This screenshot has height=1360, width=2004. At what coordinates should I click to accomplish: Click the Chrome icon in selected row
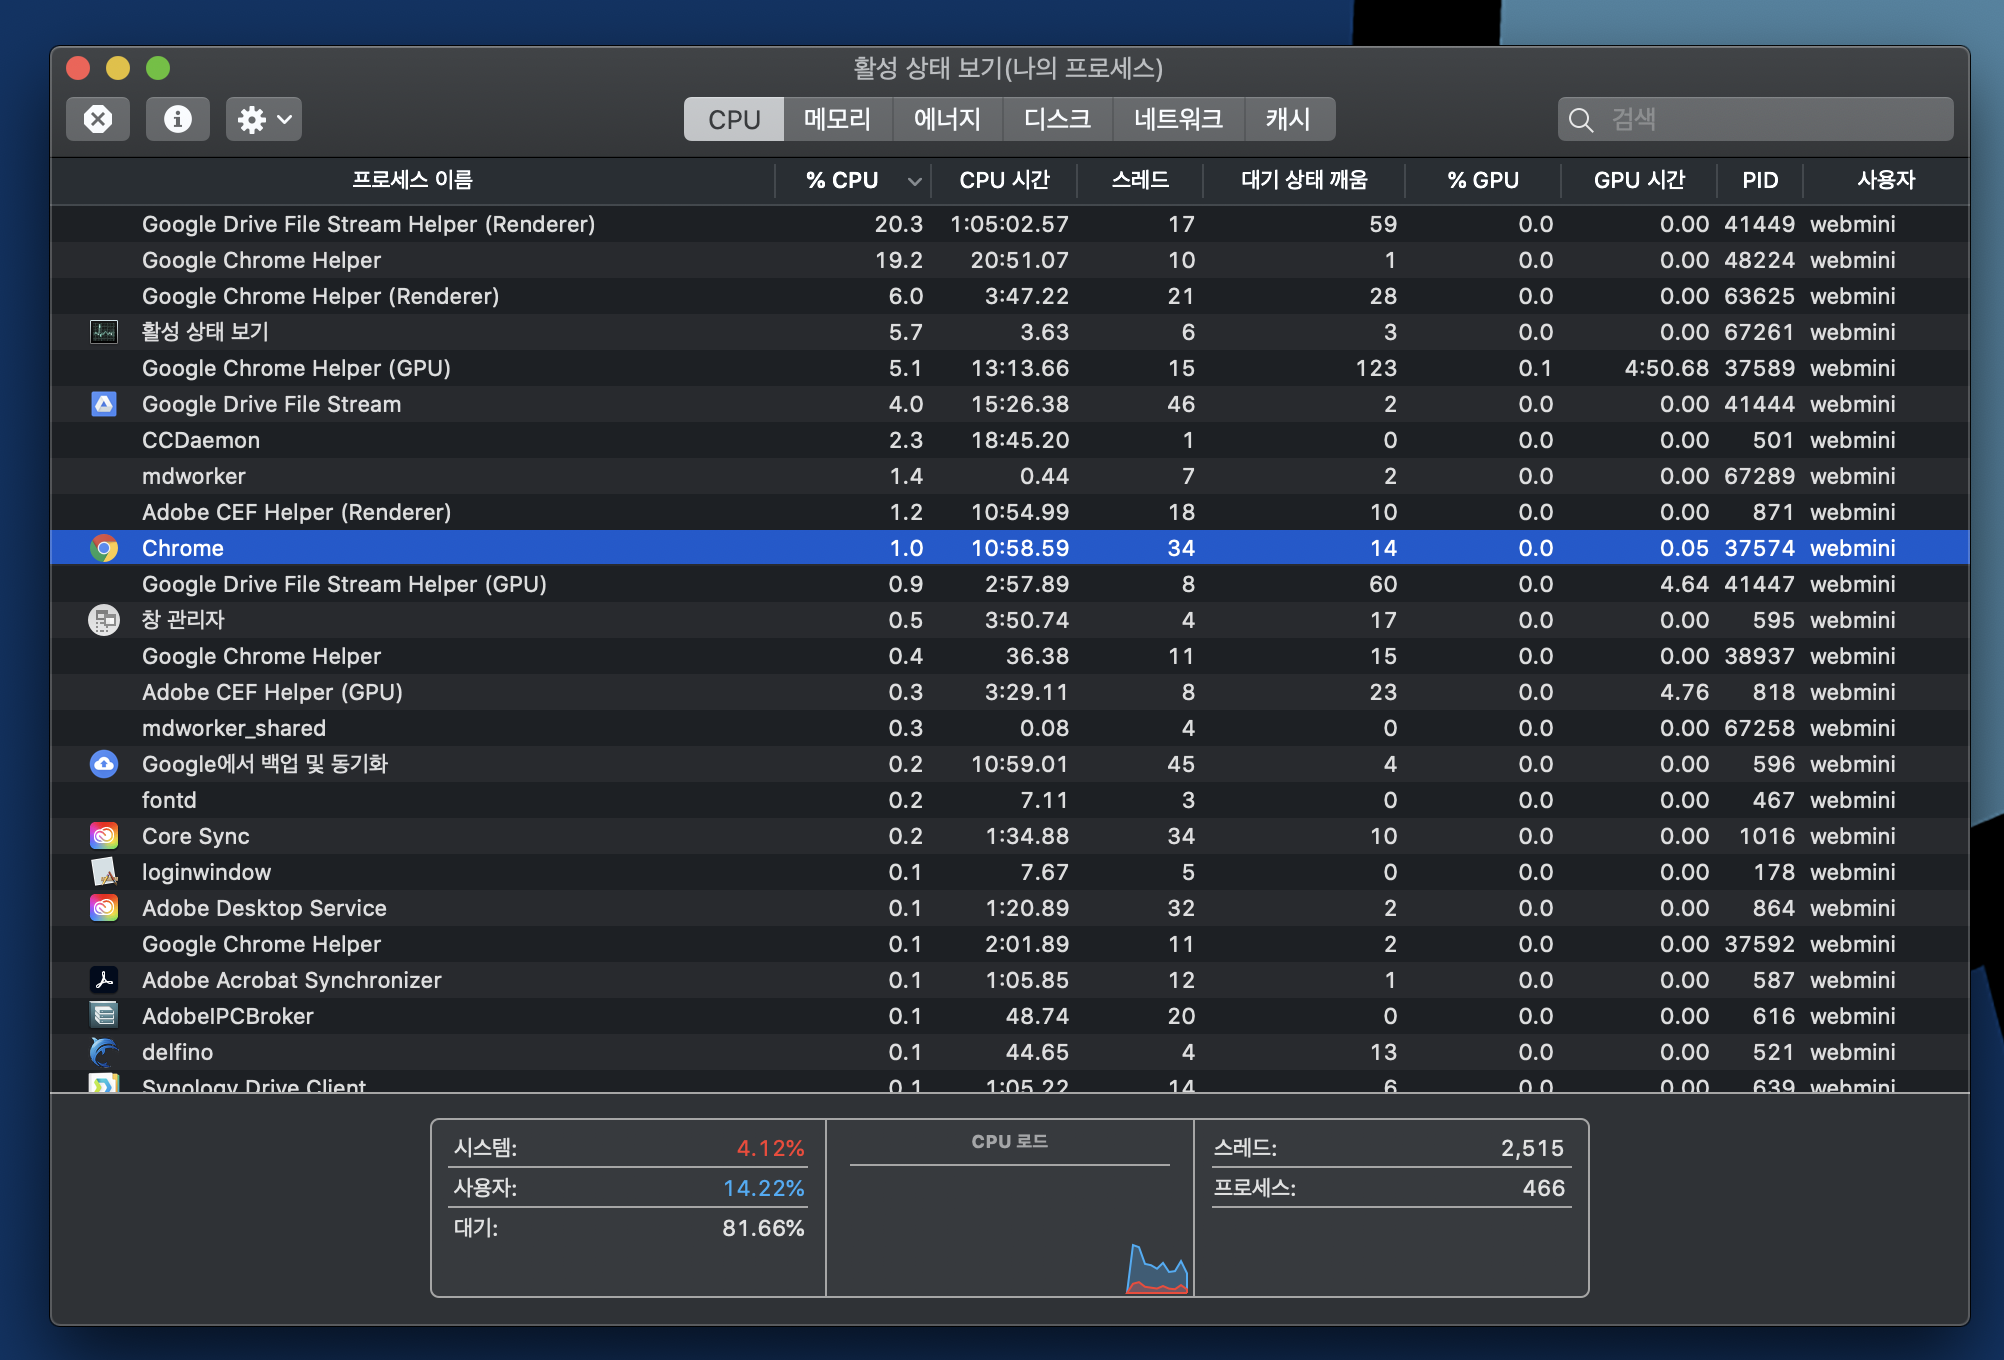pos(104,548)
